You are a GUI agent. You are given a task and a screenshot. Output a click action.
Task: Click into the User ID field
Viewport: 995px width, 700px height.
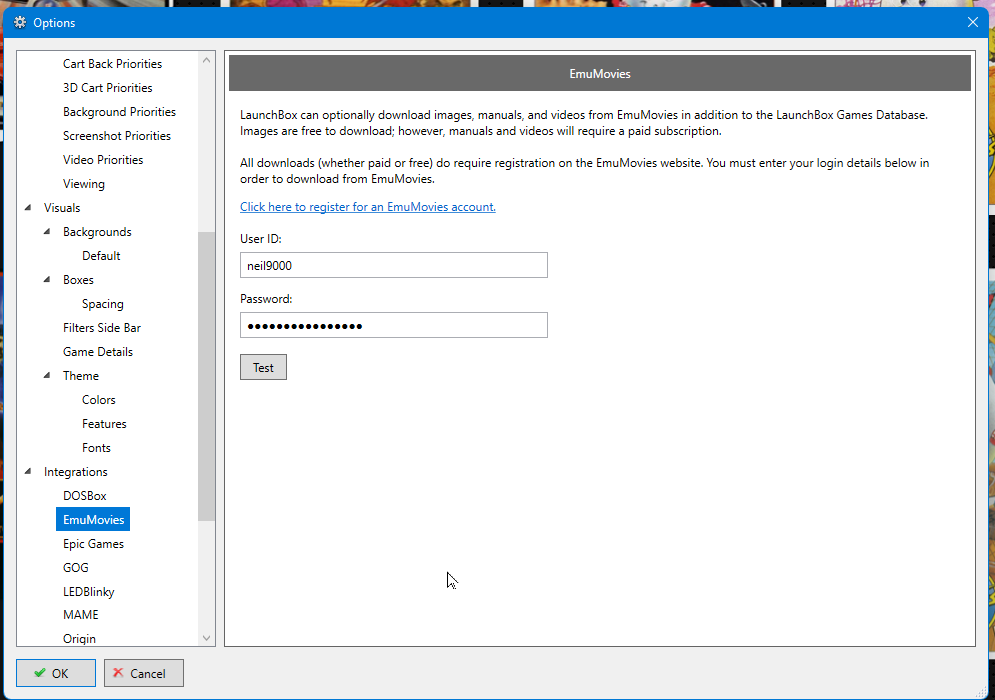click(x=393, y=265)
